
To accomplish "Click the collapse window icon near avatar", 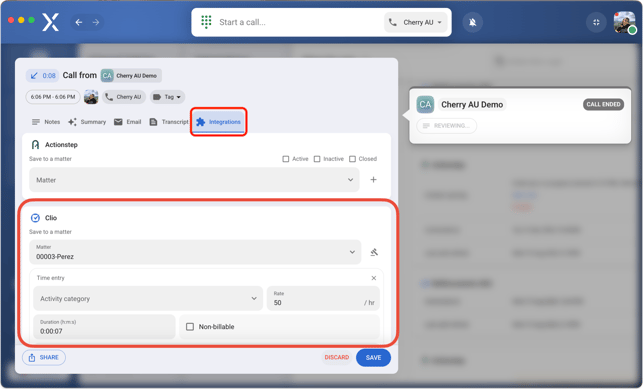I will pyautogui.click(x=596, y=22).
